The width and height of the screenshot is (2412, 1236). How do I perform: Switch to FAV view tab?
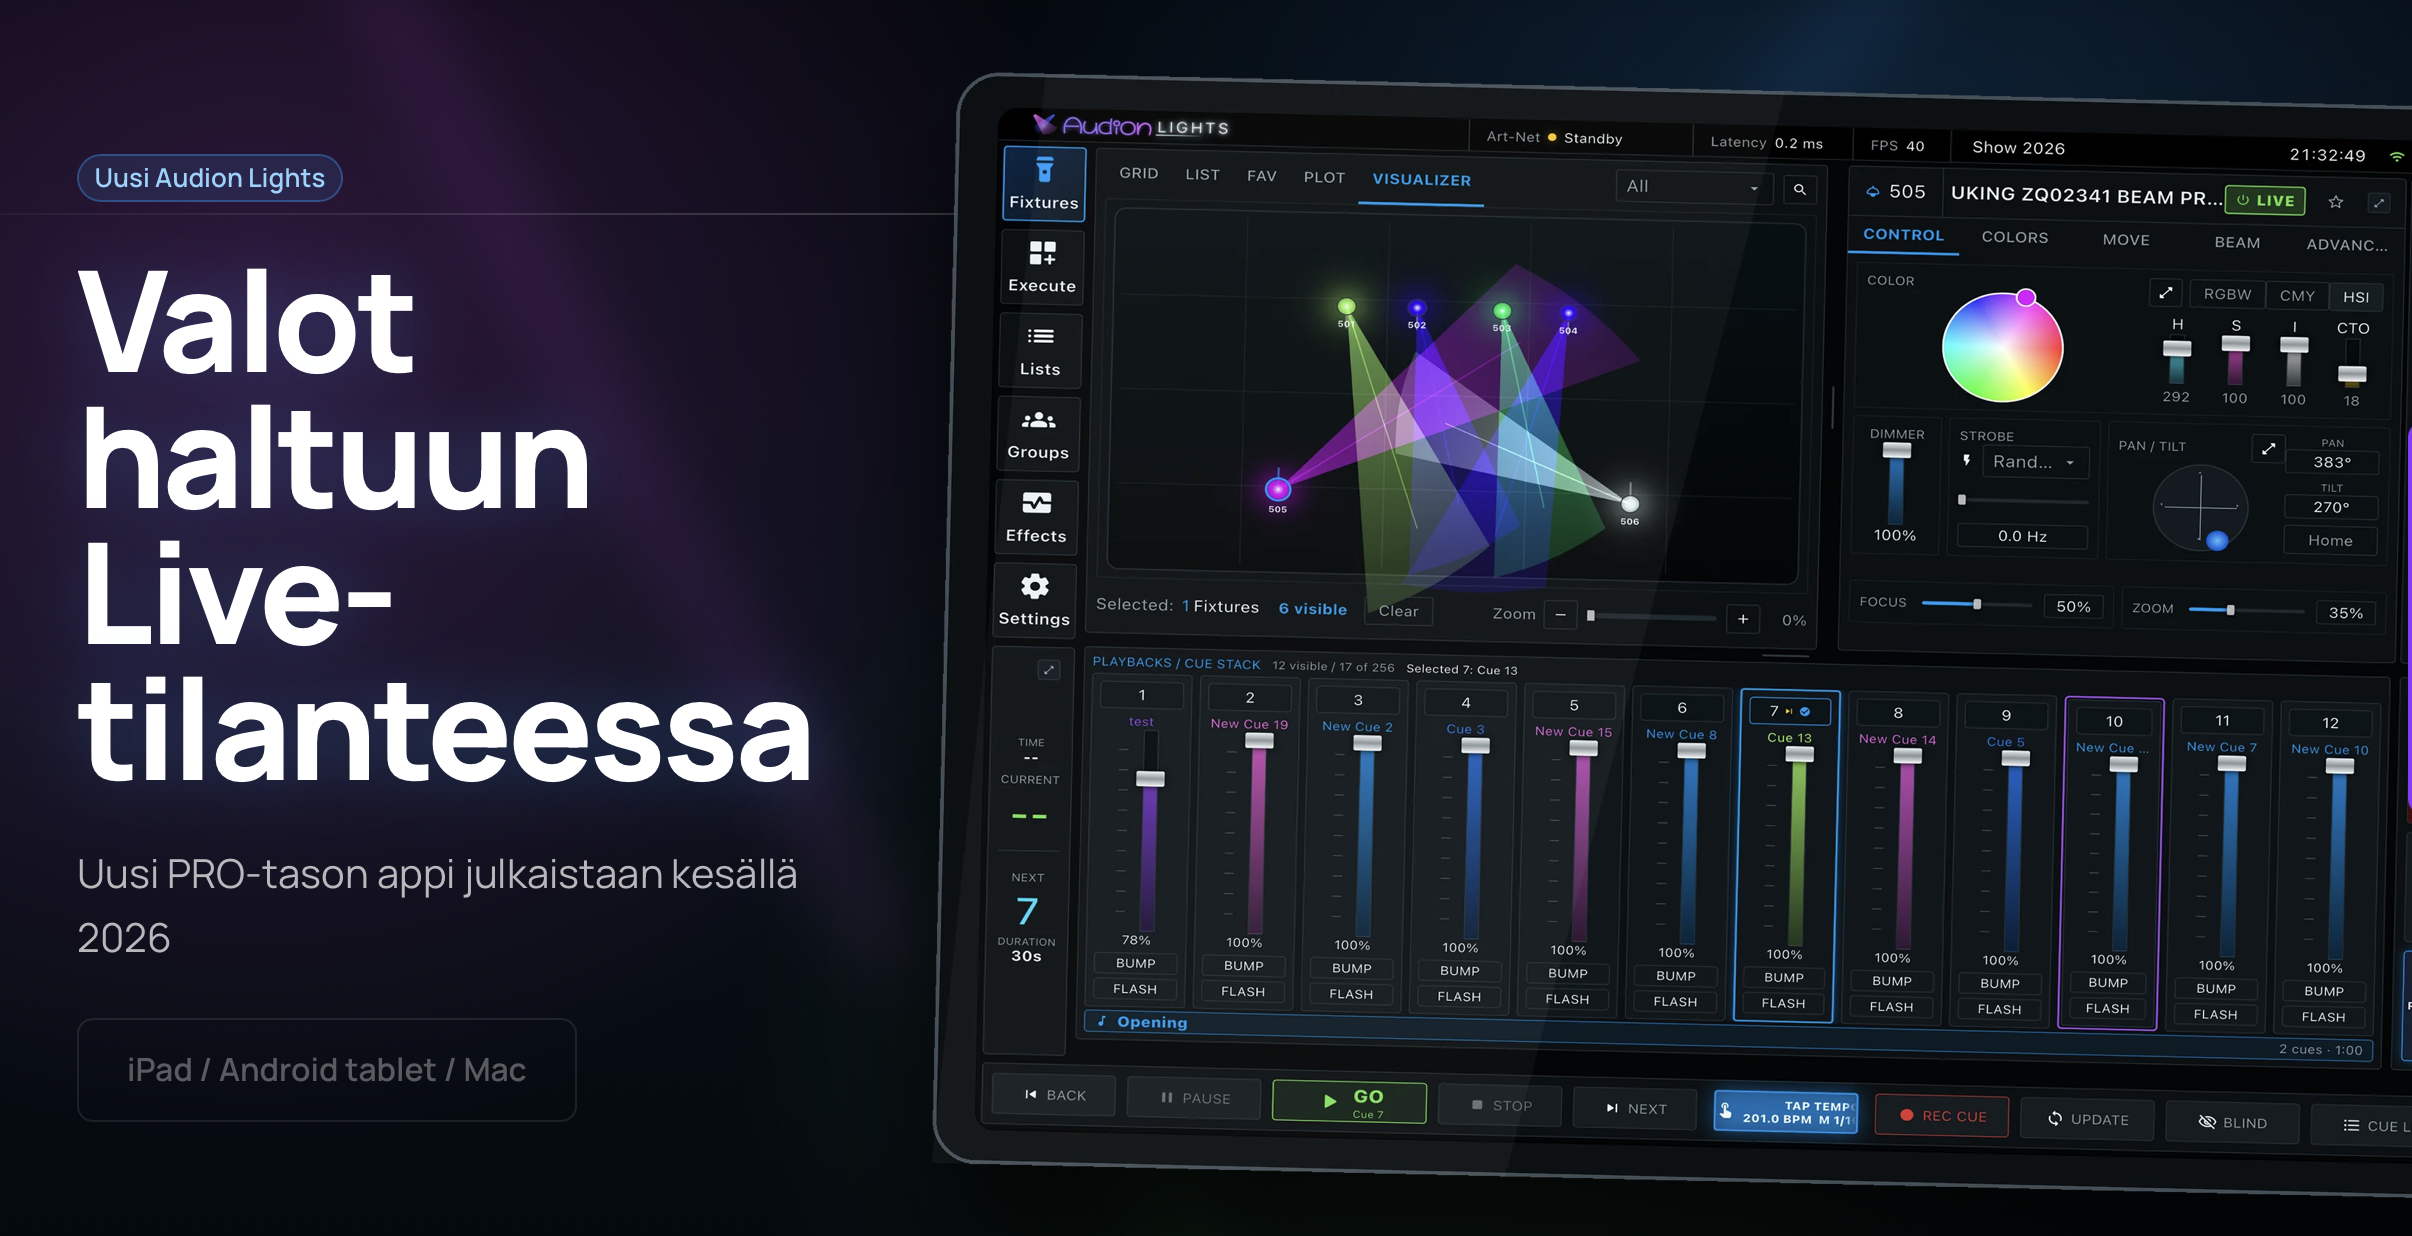[1262, 176]
